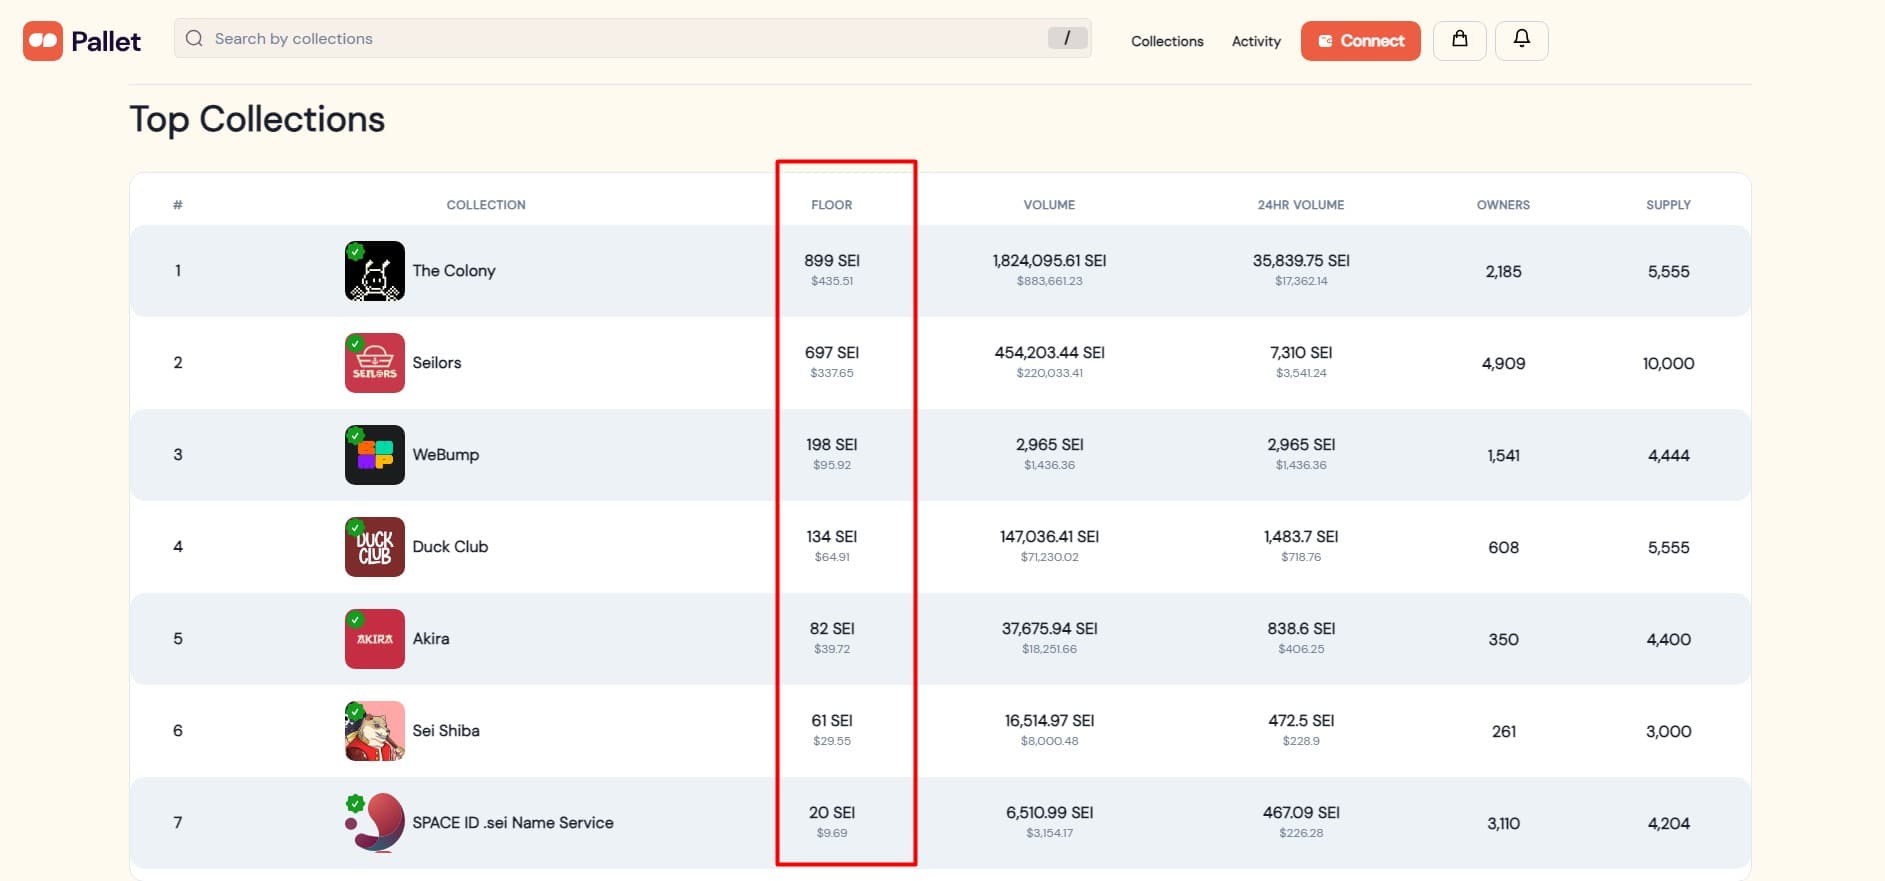Viewport: 1885px width, 881px height.
Task: Click the VOLUME column header
Action: point(1049,205)
